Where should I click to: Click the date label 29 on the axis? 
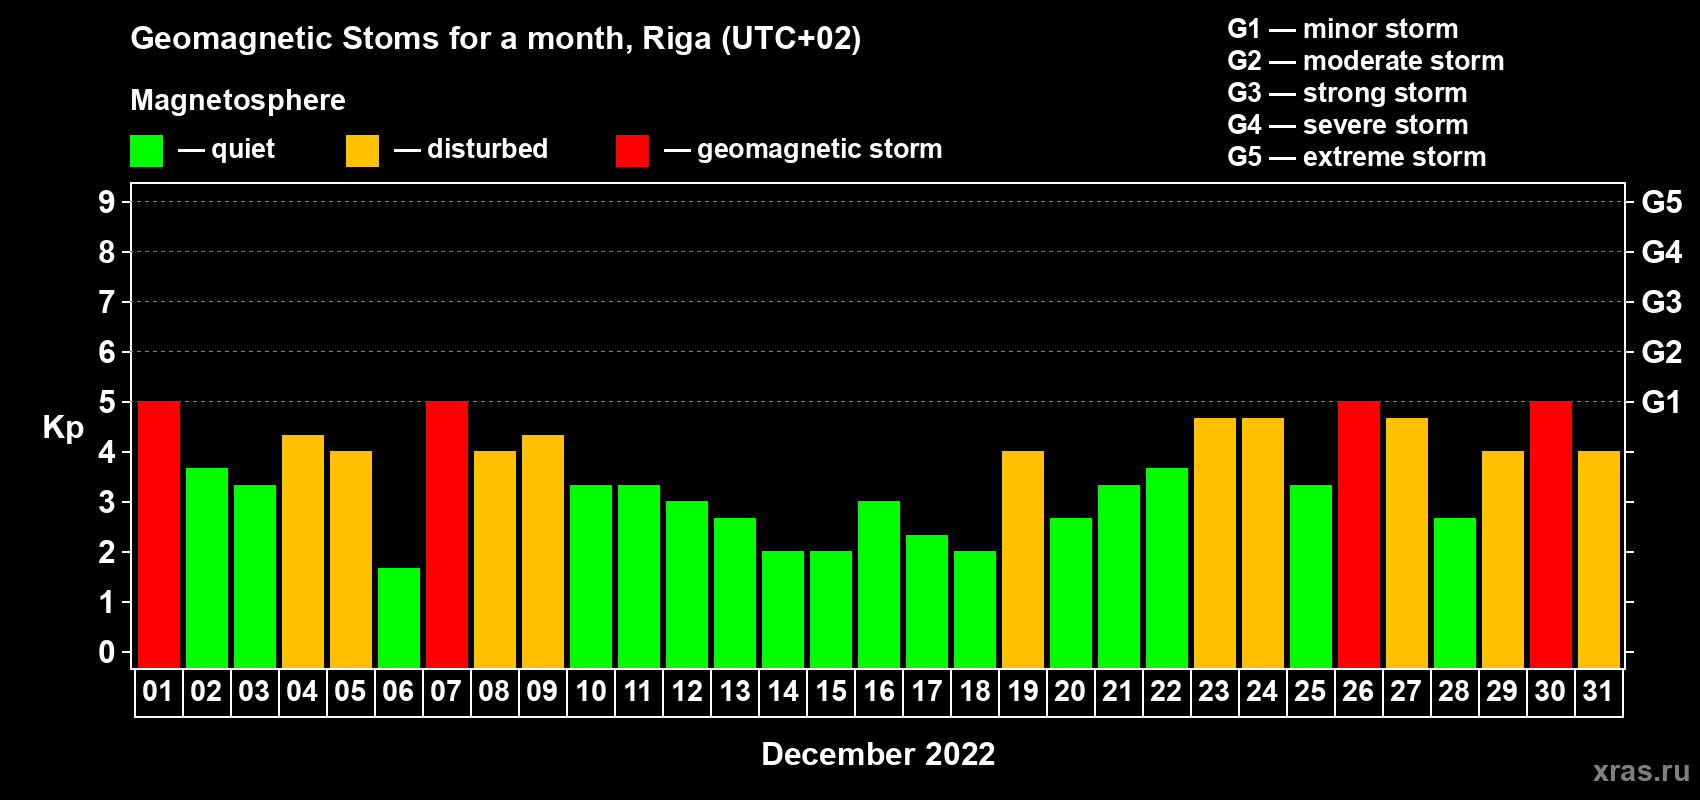(1502, 691)
